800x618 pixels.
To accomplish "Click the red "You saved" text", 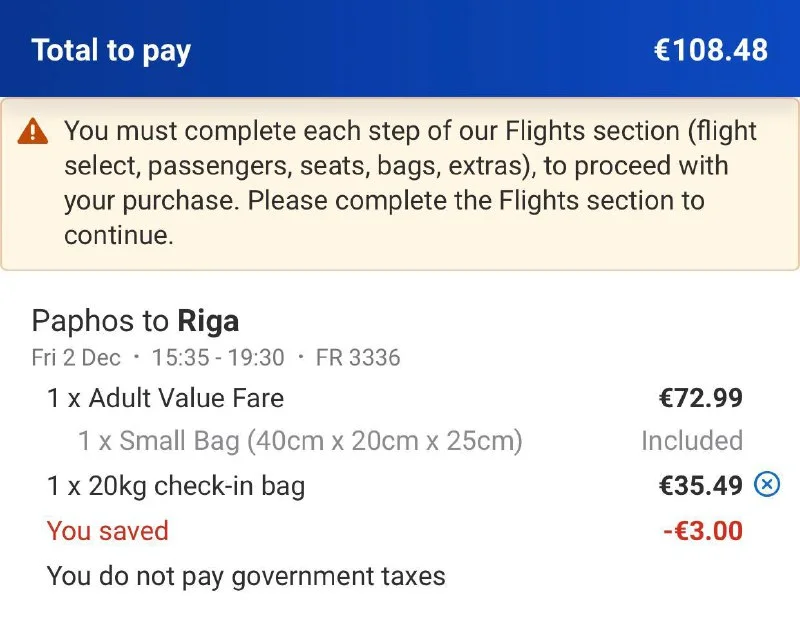I will tap(108, 531).
